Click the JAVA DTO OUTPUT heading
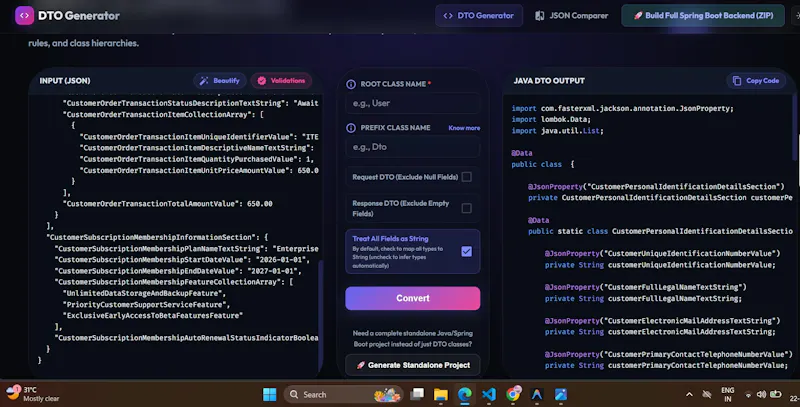The width and height of the screenshot is (800, 407). (549, 81)
